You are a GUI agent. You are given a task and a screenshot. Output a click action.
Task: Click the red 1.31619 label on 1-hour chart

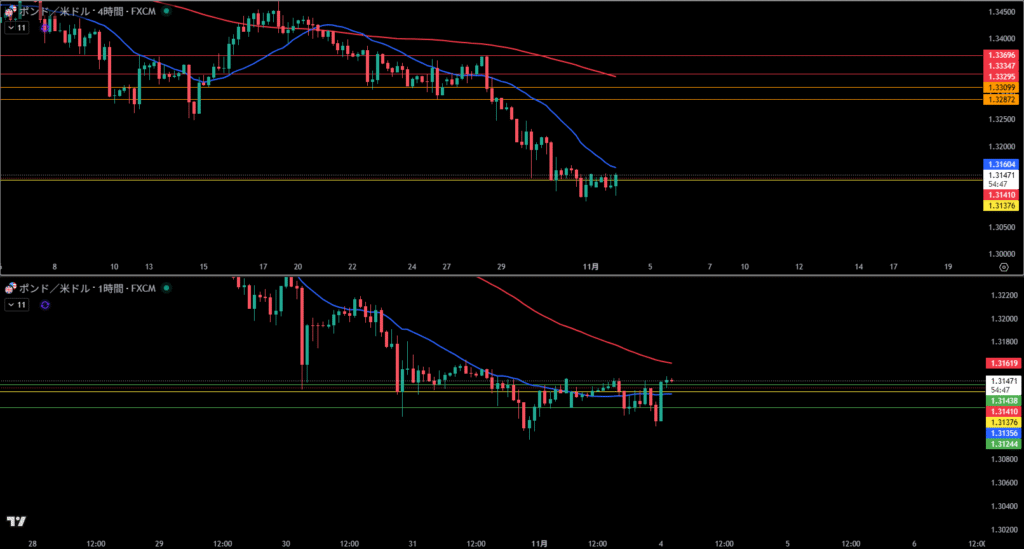coord(1003,363)
